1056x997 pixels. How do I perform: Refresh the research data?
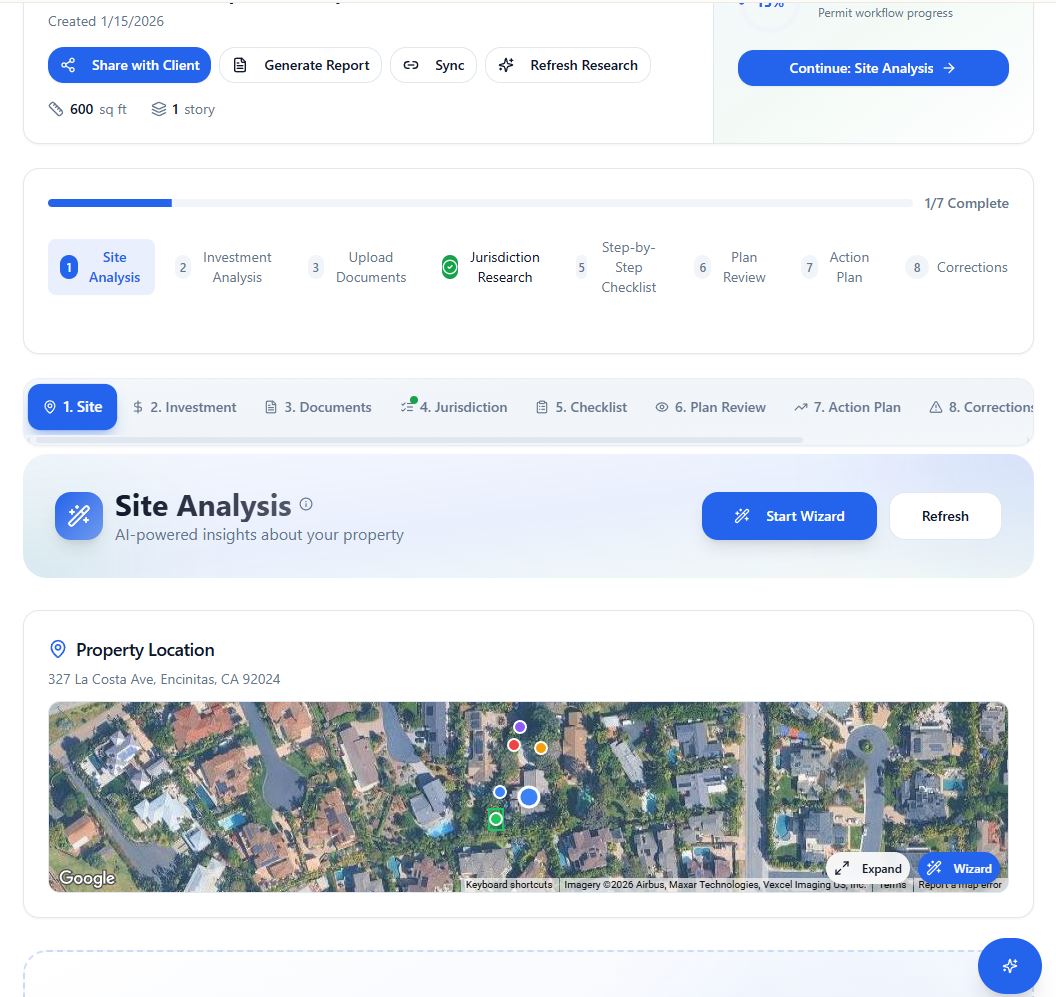[568, 65]
